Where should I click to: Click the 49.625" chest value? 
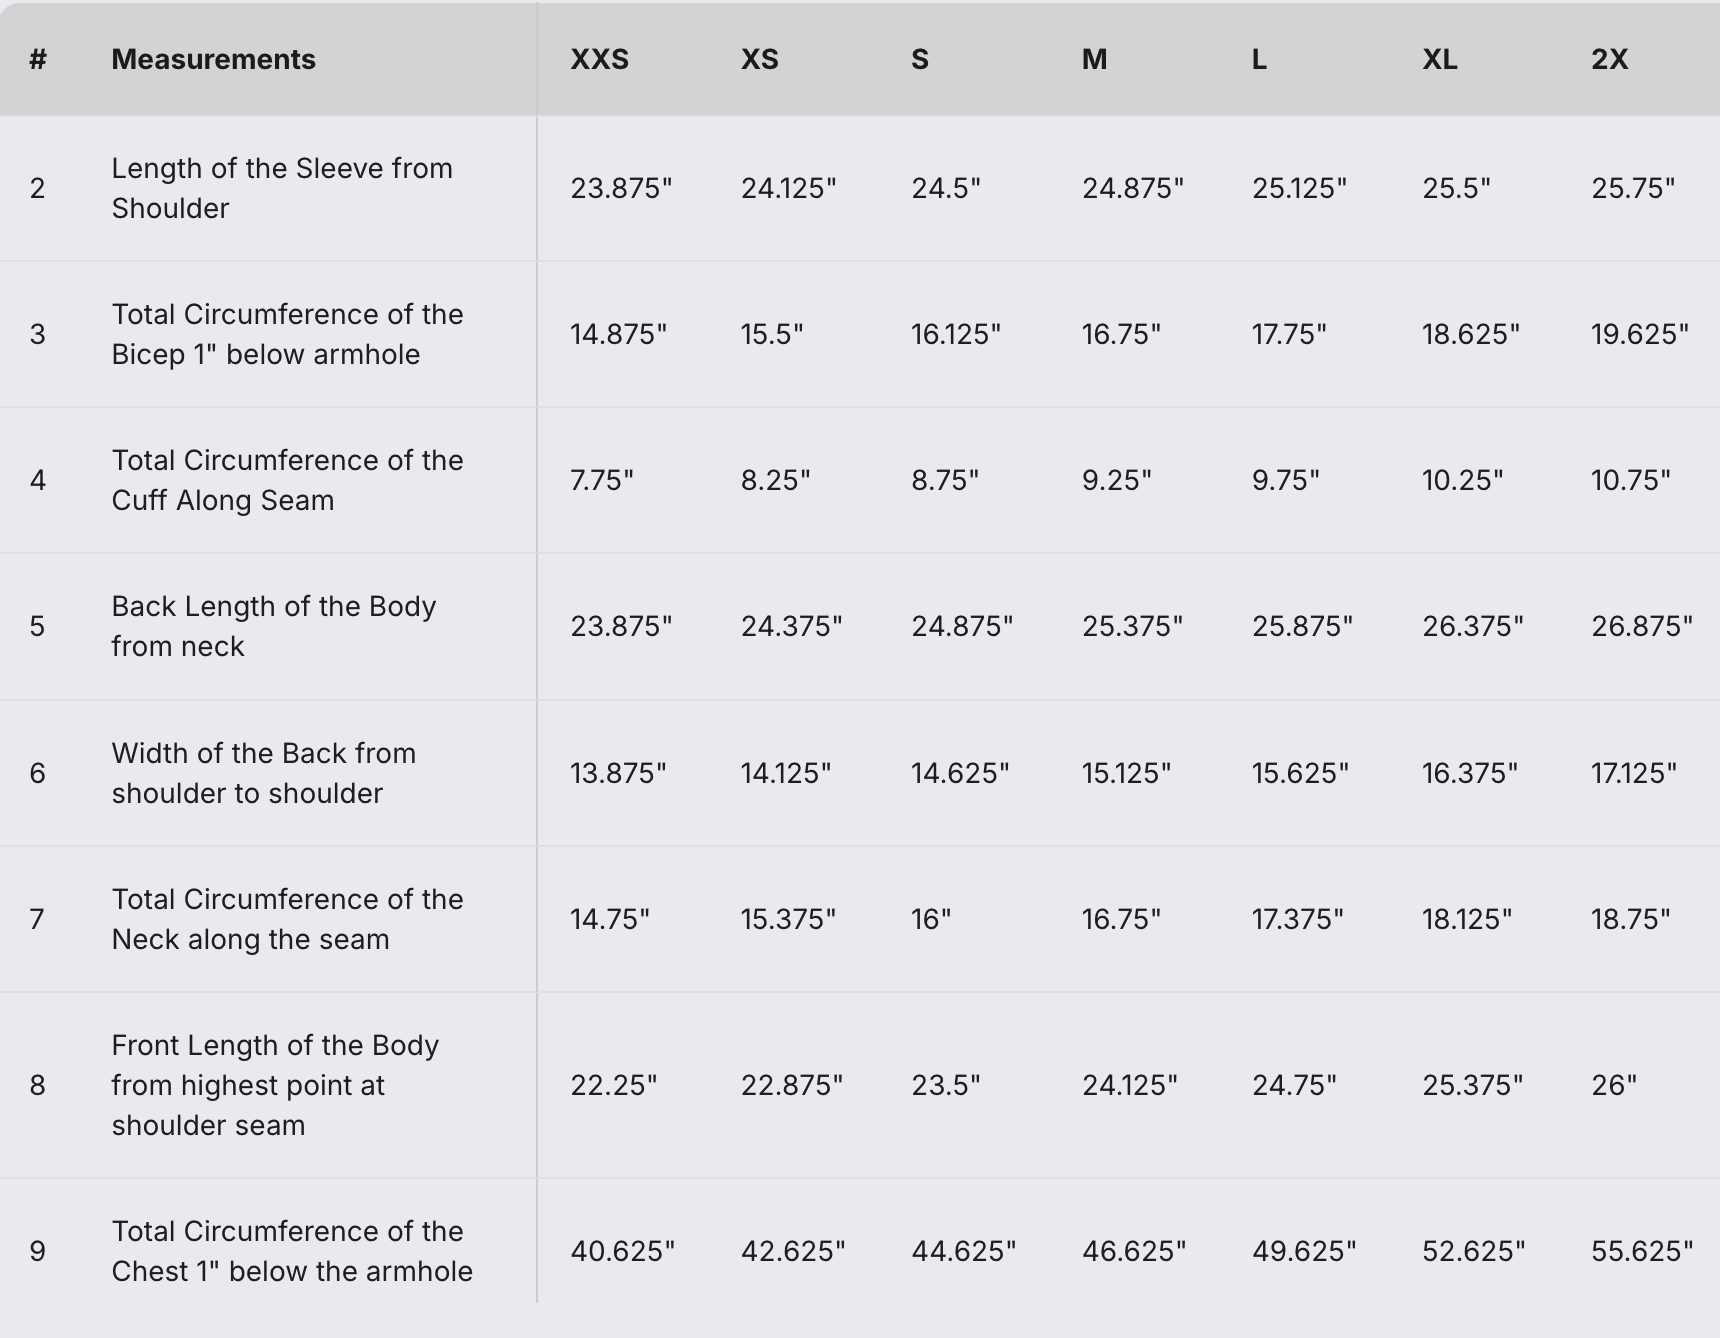click(1303, 1251)
